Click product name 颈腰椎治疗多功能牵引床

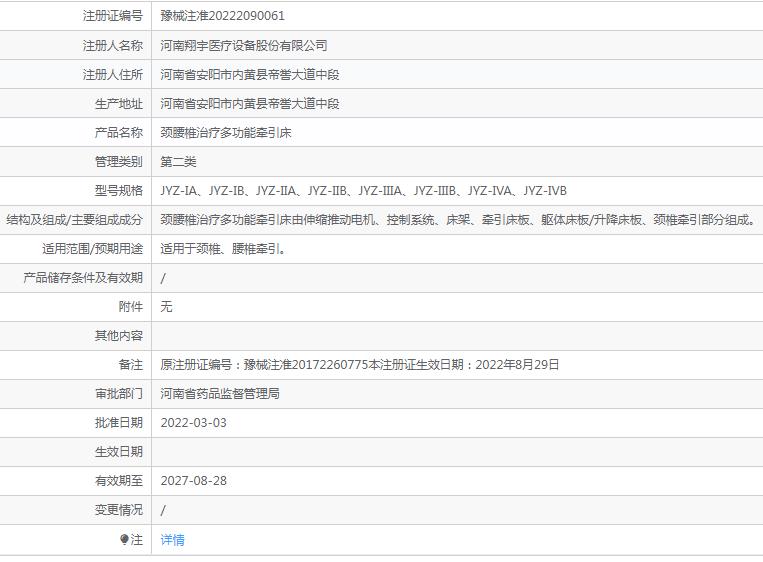pos(226,132)
